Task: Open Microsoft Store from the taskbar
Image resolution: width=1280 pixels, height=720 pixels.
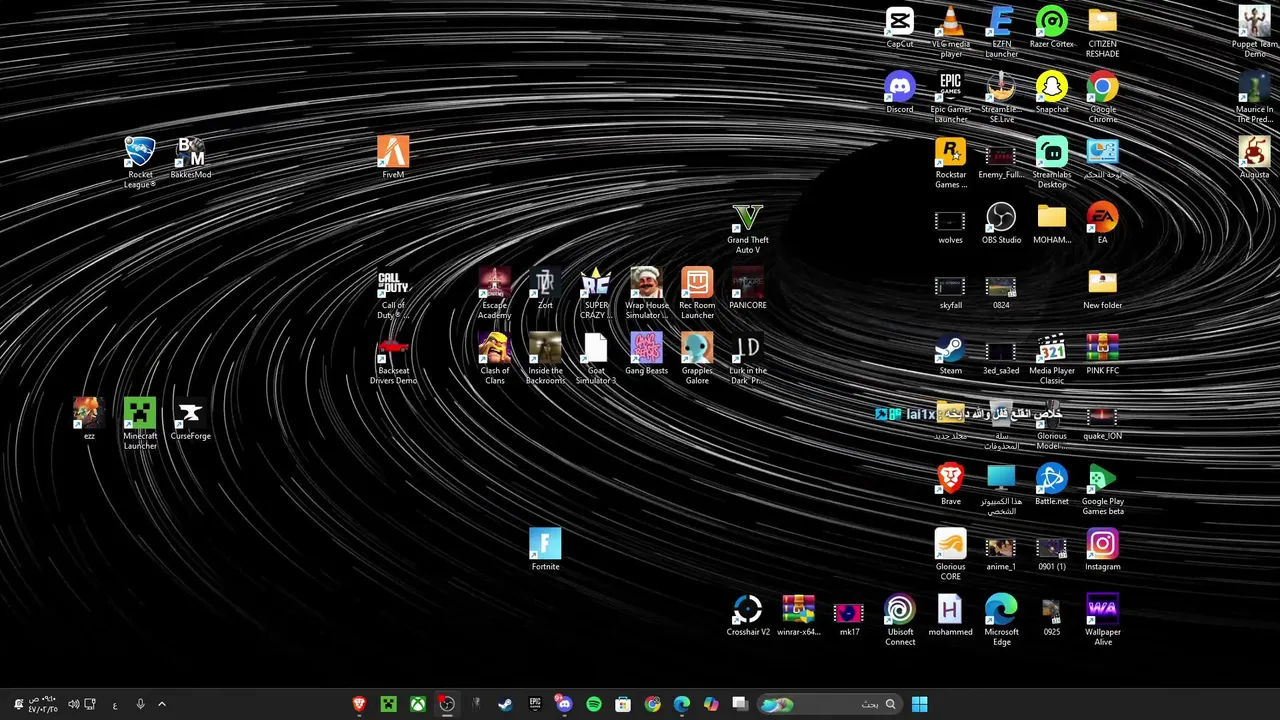Action: coord(623,704)
